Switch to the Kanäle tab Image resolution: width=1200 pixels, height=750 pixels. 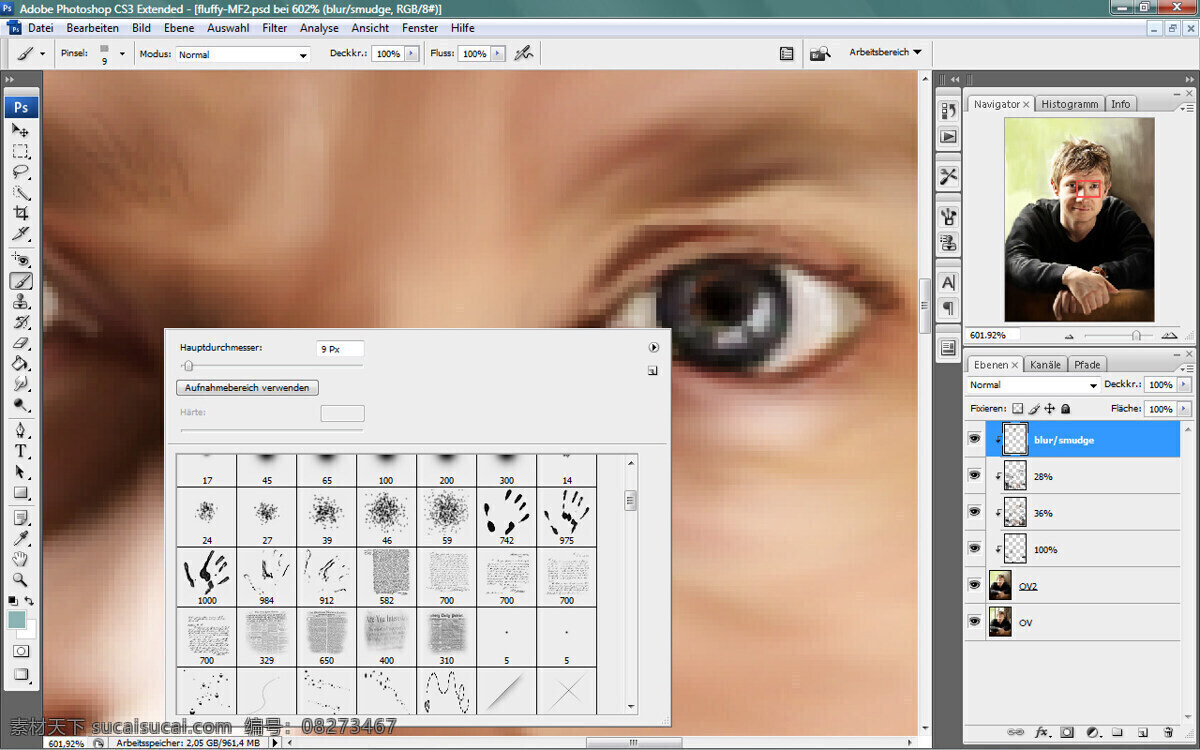click(x=1045, y=364)
